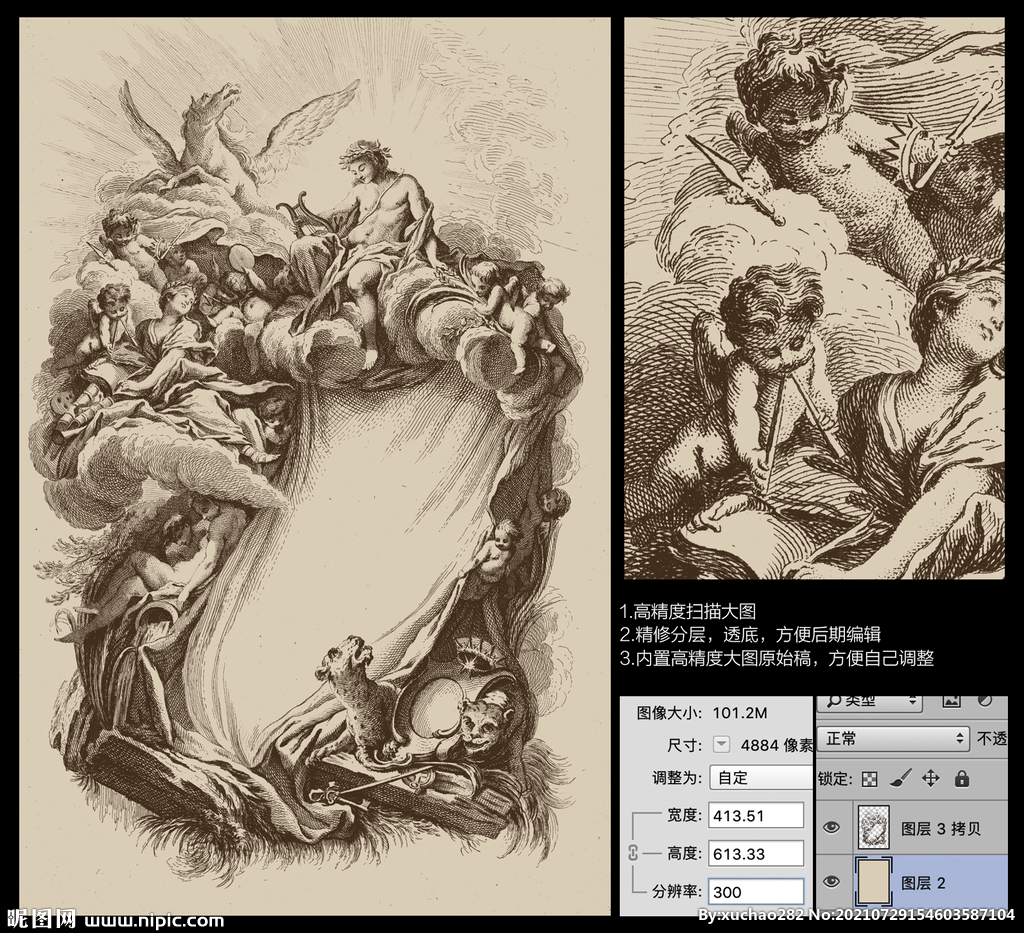Click the pixel-layer filter image icon
Viewport: 1024px width, 933px height.
pos(952,701)
